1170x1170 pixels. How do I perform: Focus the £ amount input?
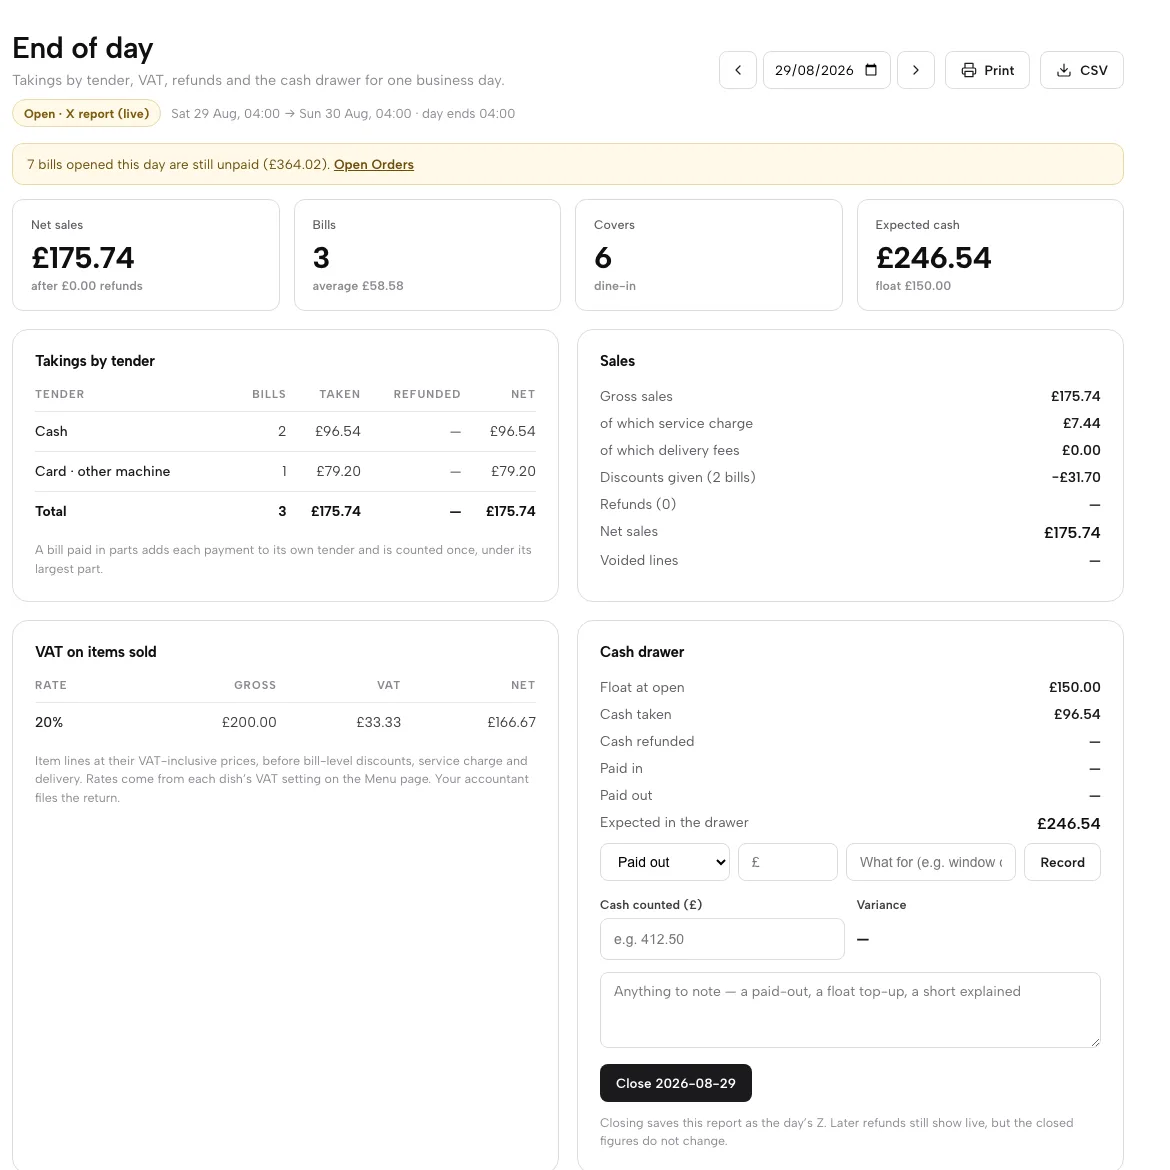coord(788,863)
